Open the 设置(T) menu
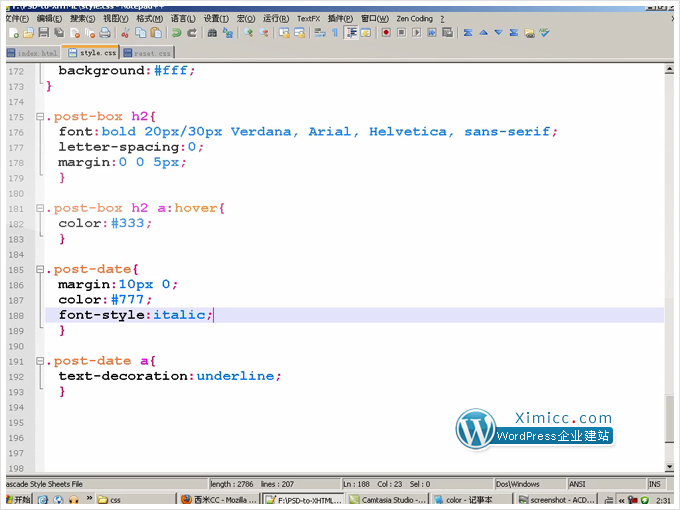The height and width of the screenshot is (510, 680). (216, 19)
